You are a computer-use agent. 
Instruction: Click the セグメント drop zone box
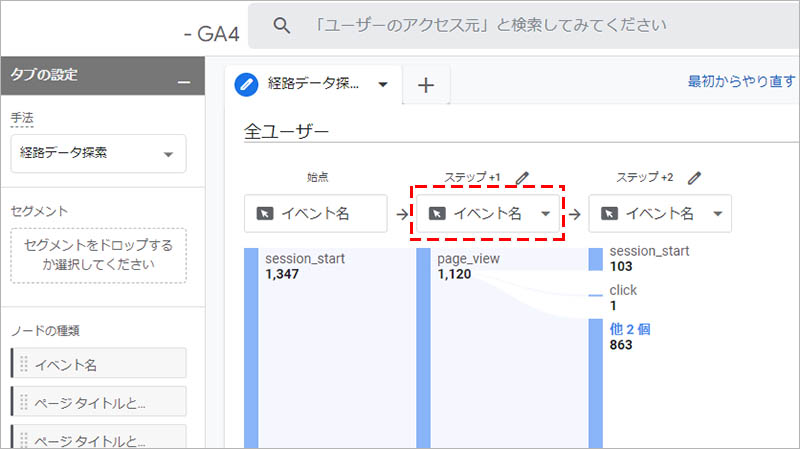(x=98, y=256)
